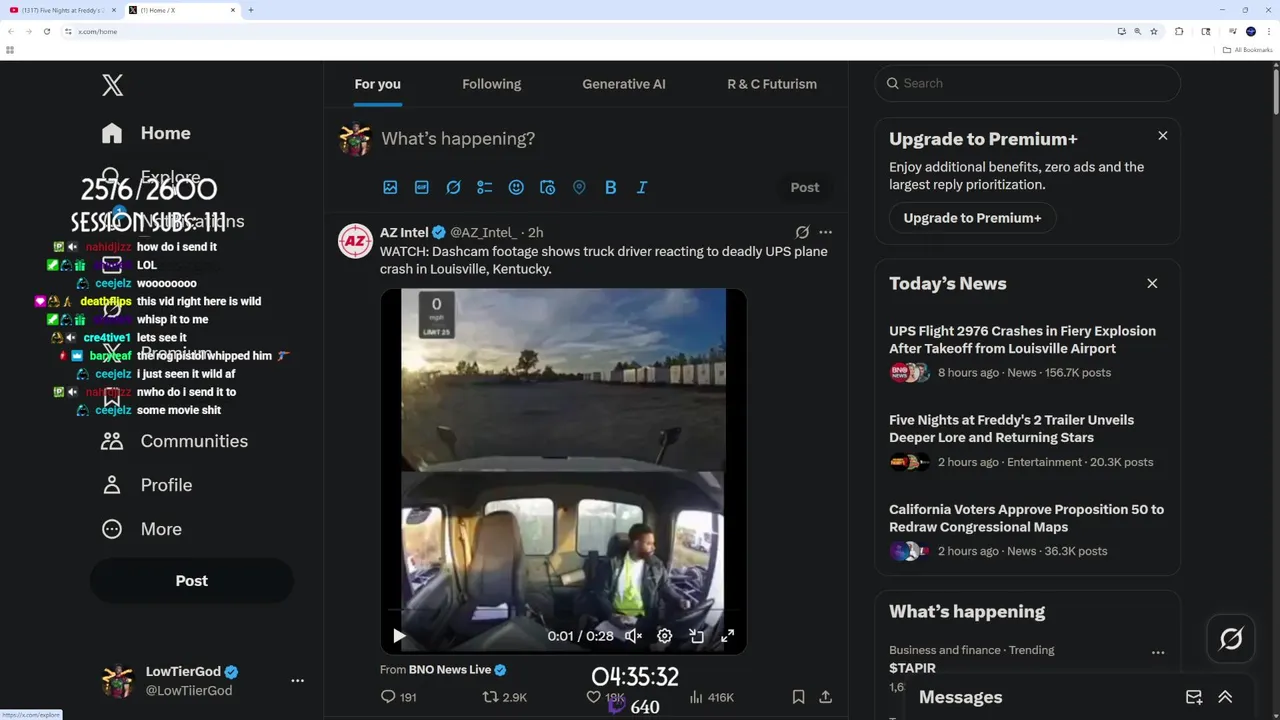Switch the video to fullscreen
The width and height of the screenshot is (1280, 720).
tap(728, 636)
